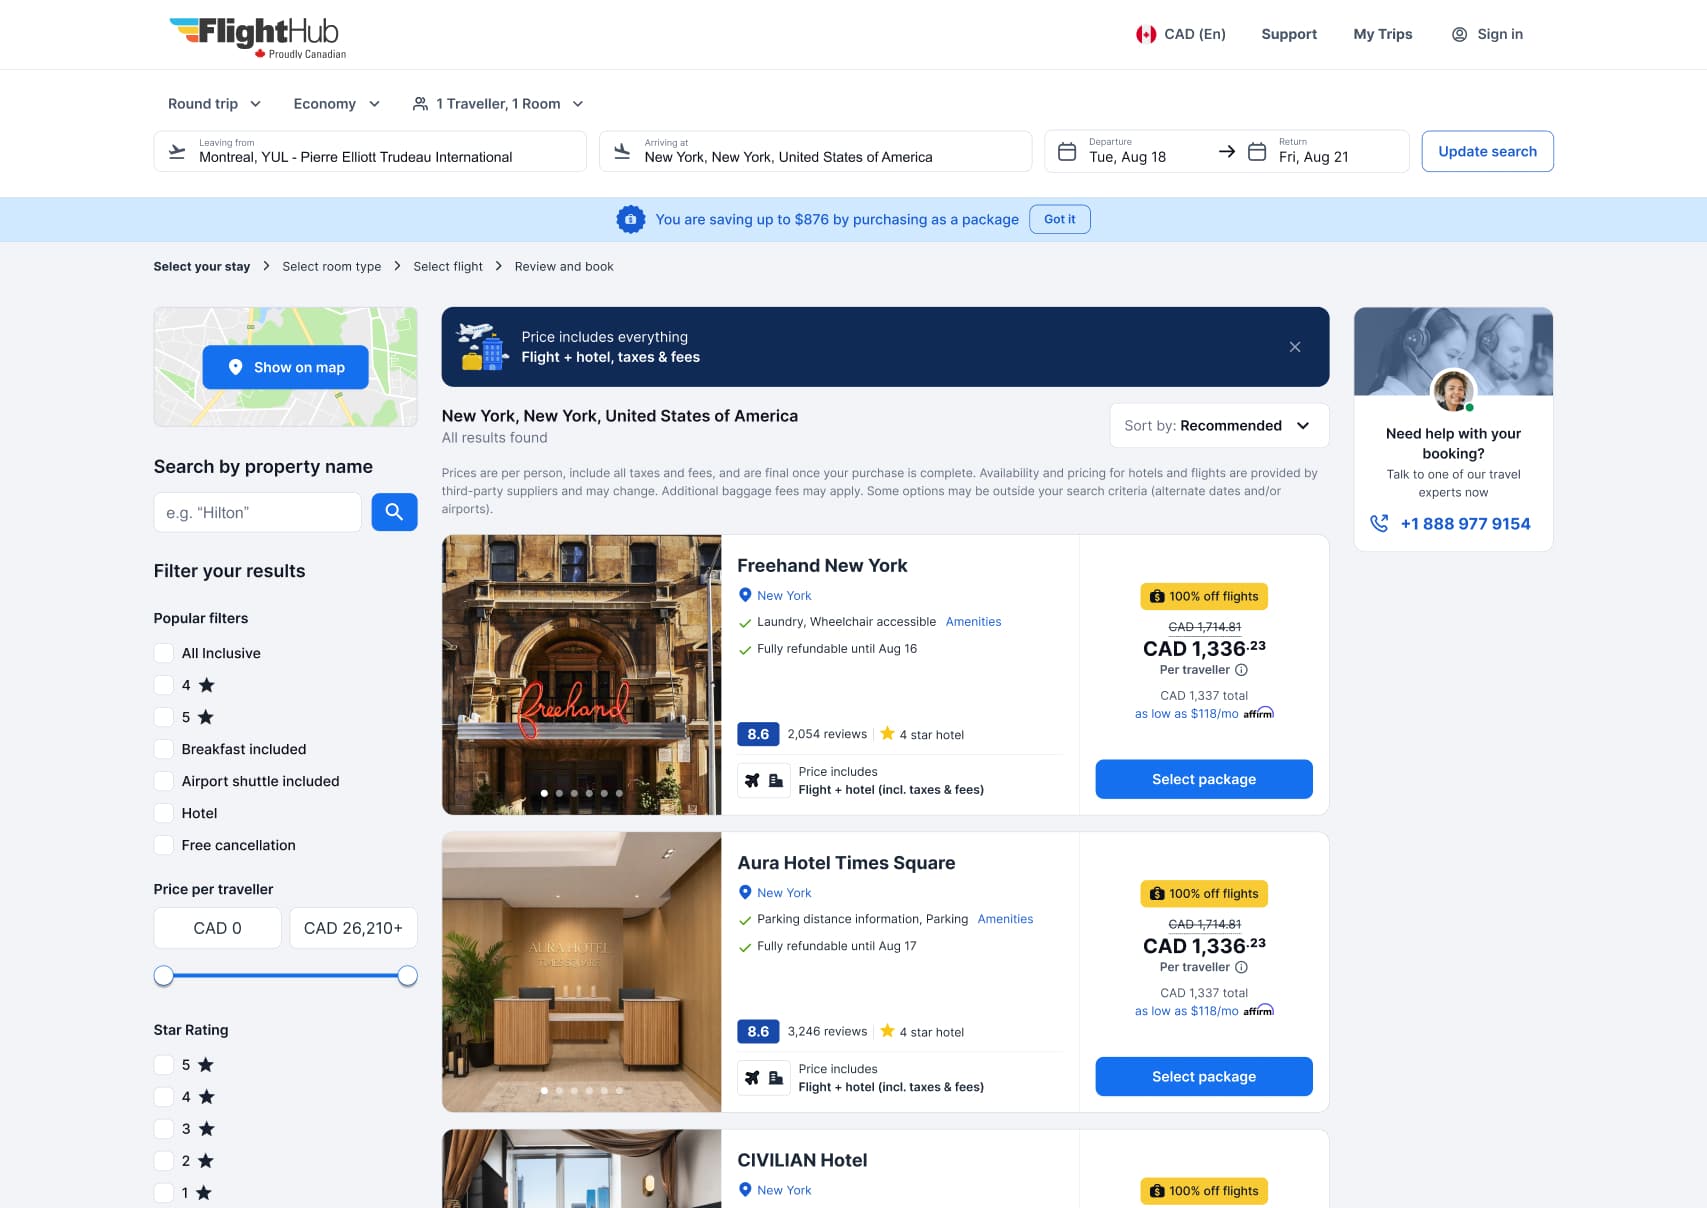Click the minimum price slider handle
1707x1208 pixels.
(x=164, y=976)
